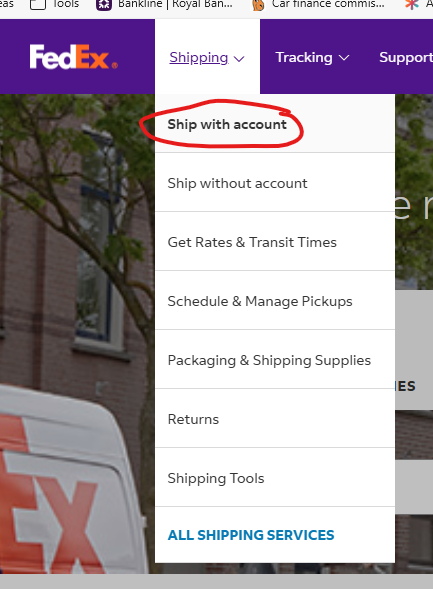The image size is (433, 589).
Task: Open the Car finance commission bookmark
Action: pos(328,5)
